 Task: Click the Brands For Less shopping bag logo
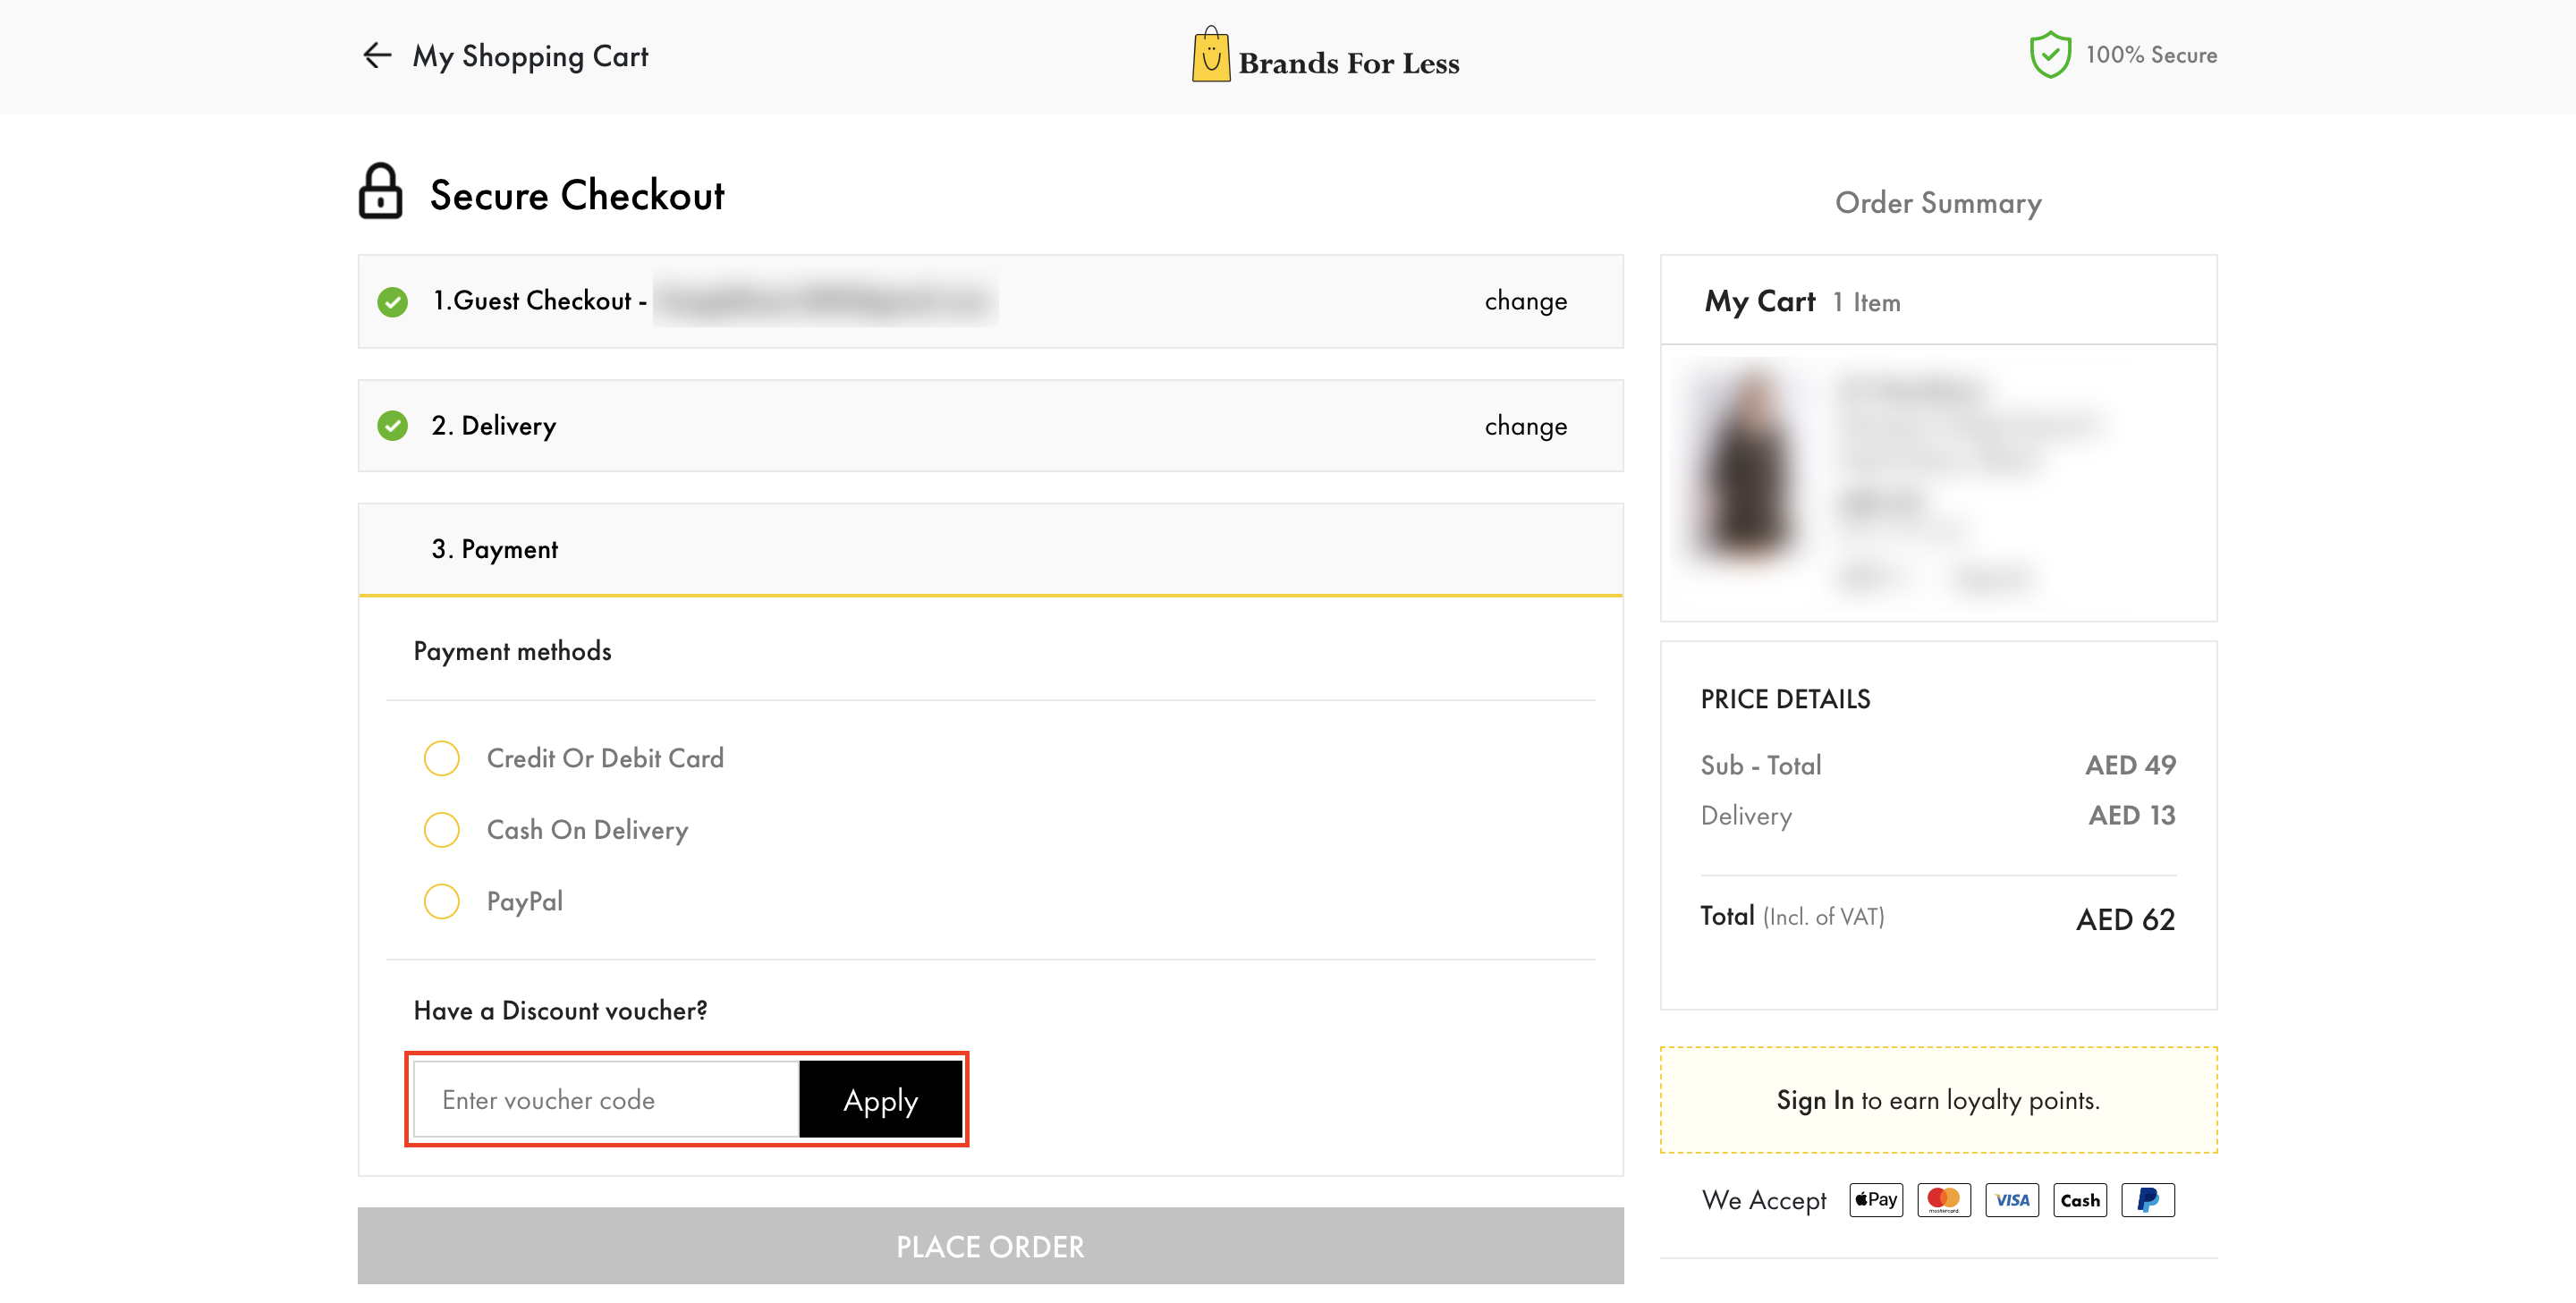pos(1210,55)
